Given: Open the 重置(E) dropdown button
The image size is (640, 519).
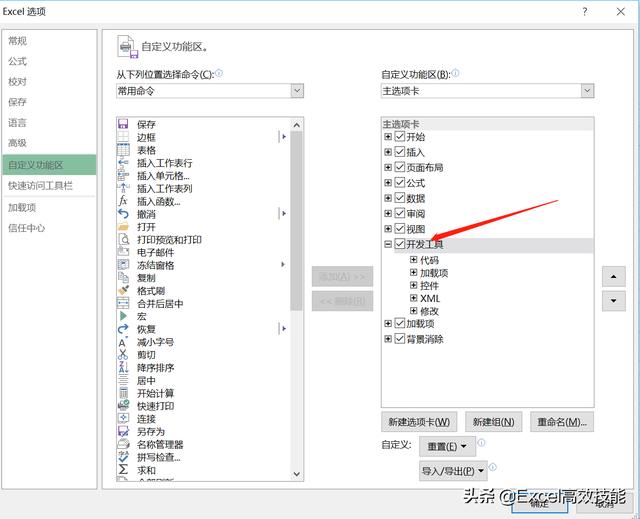Looking at the screenshot, I should [447, 446].
